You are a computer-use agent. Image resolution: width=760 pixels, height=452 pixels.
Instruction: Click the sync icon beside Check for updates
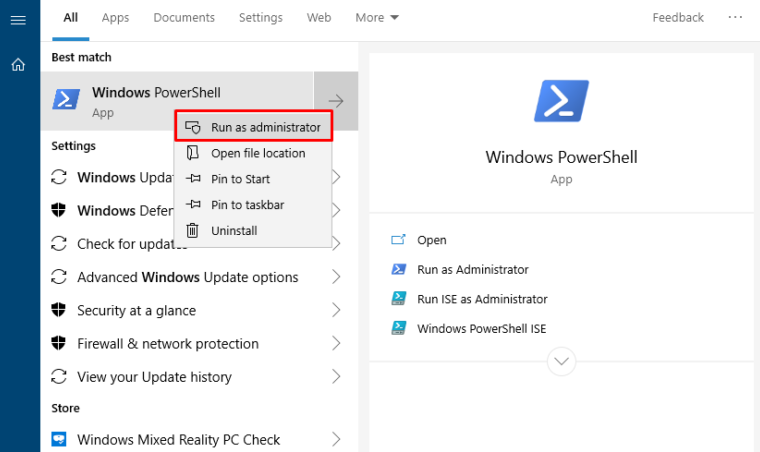click(59, 244)
